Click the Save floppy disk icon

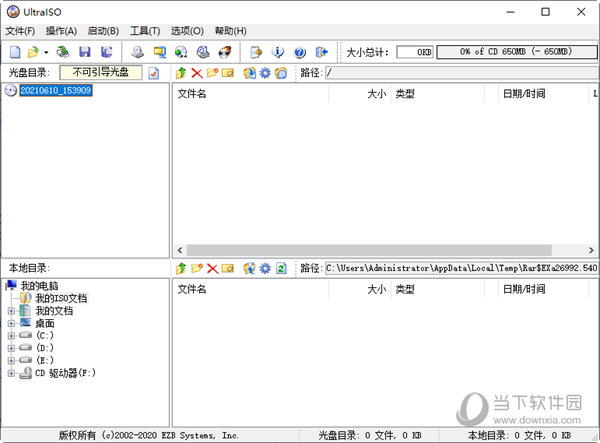click(x=85, y=52)
